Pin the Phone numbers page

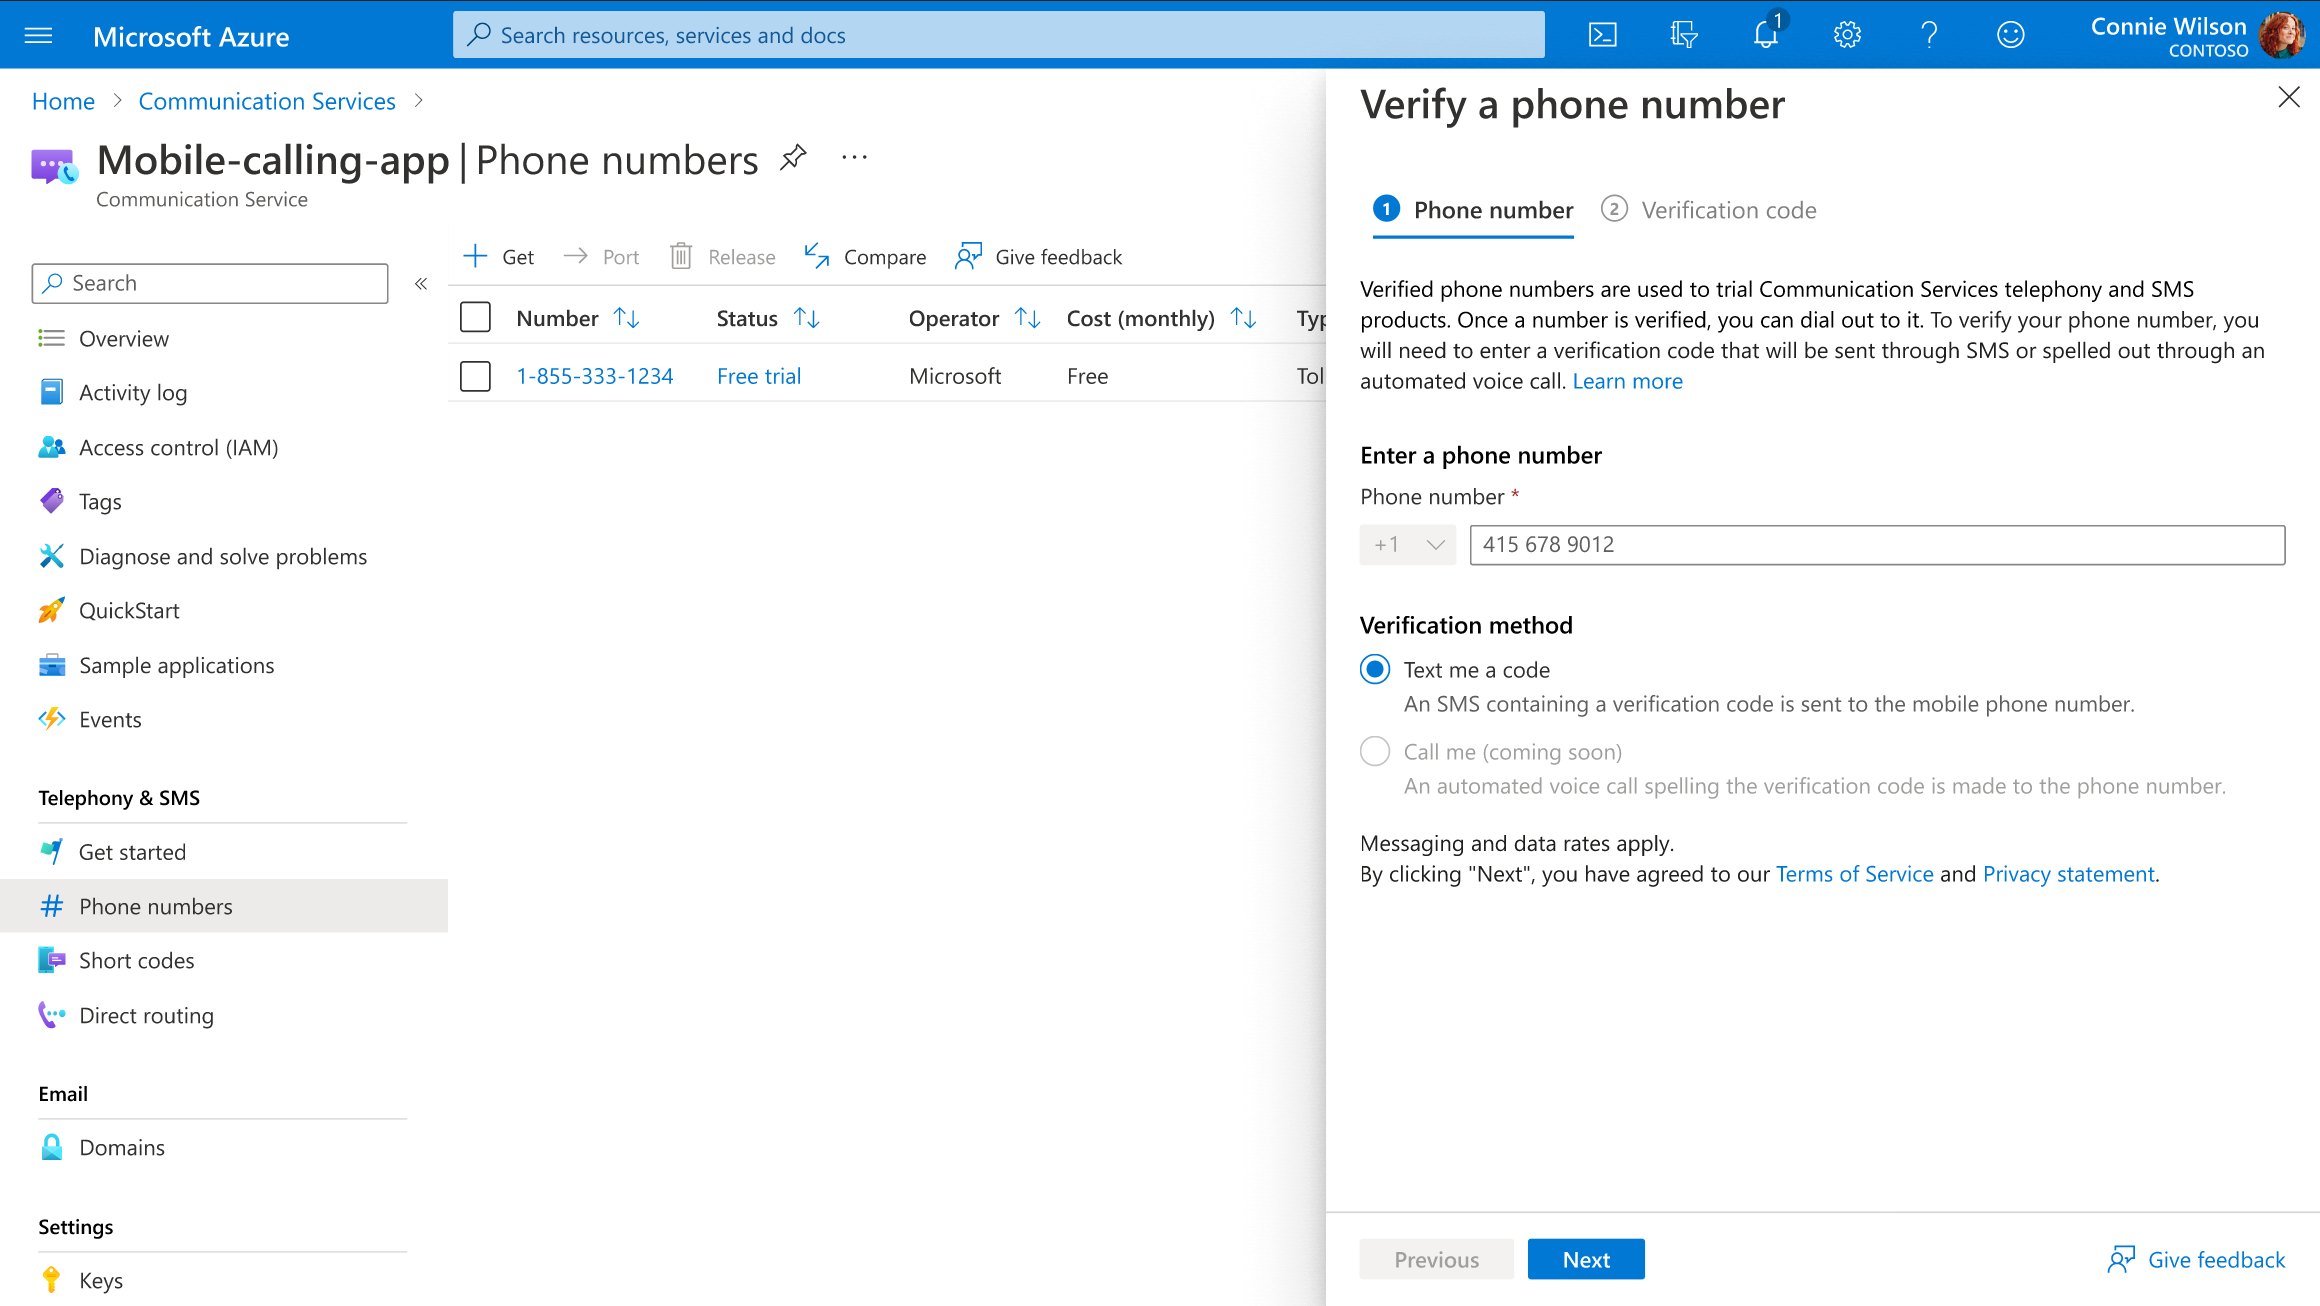[x=793, y=157]
